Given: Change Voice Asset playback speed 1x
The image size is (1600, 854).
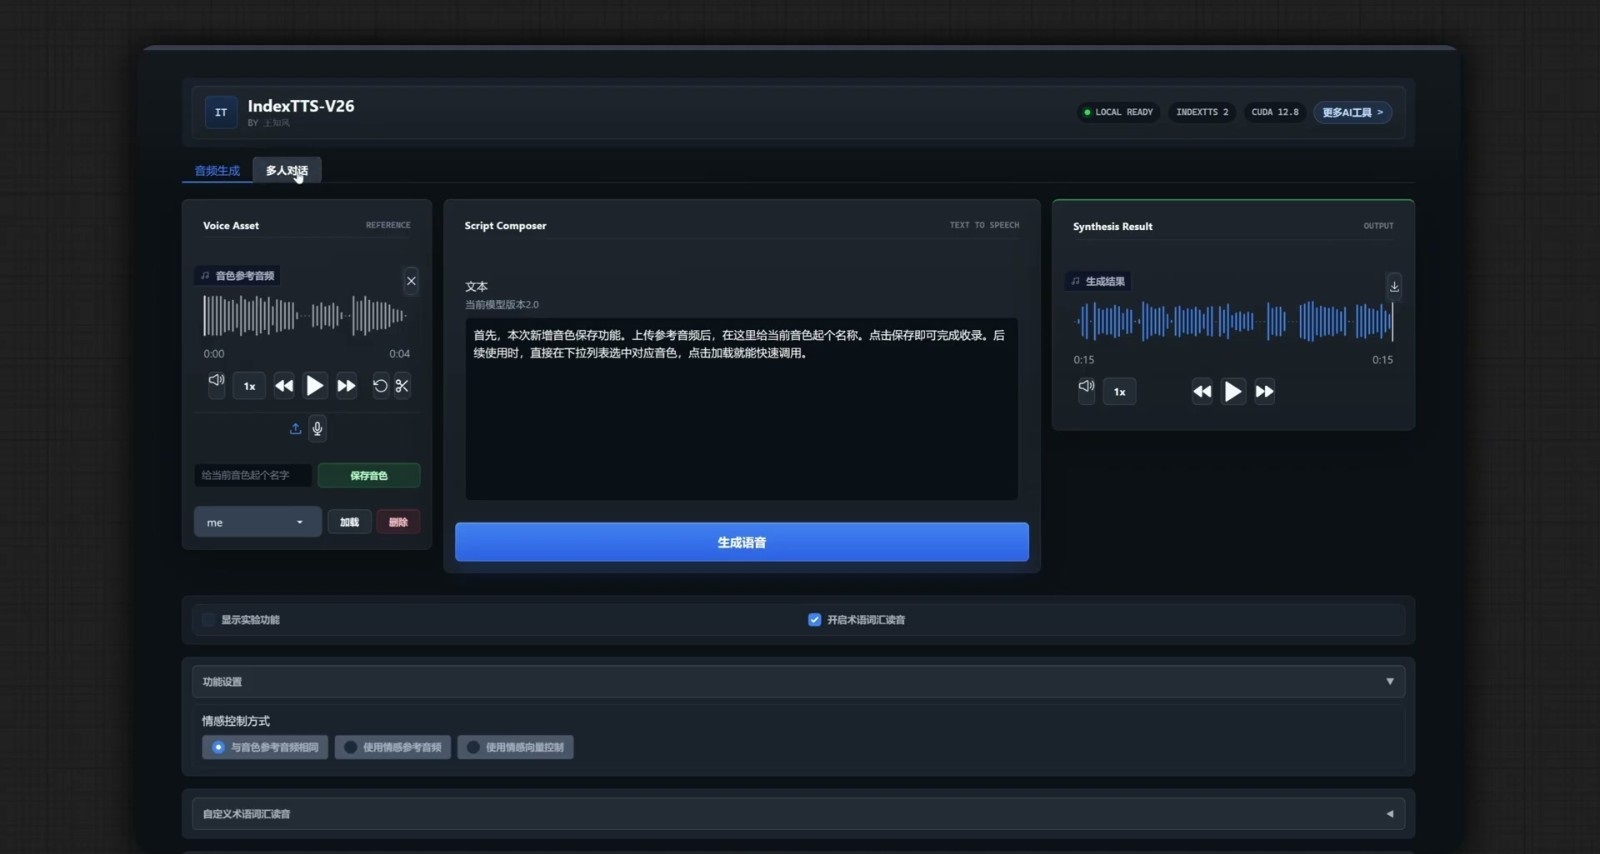Looking at the screenshot, I should (x=249, y=386).
